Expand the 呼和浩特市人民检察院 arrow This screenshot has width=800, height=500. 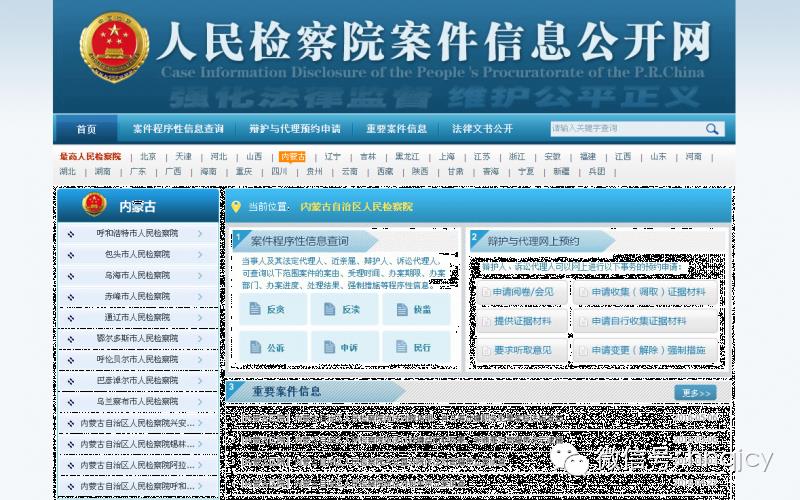pyautogui.click(x=200, y=233)
